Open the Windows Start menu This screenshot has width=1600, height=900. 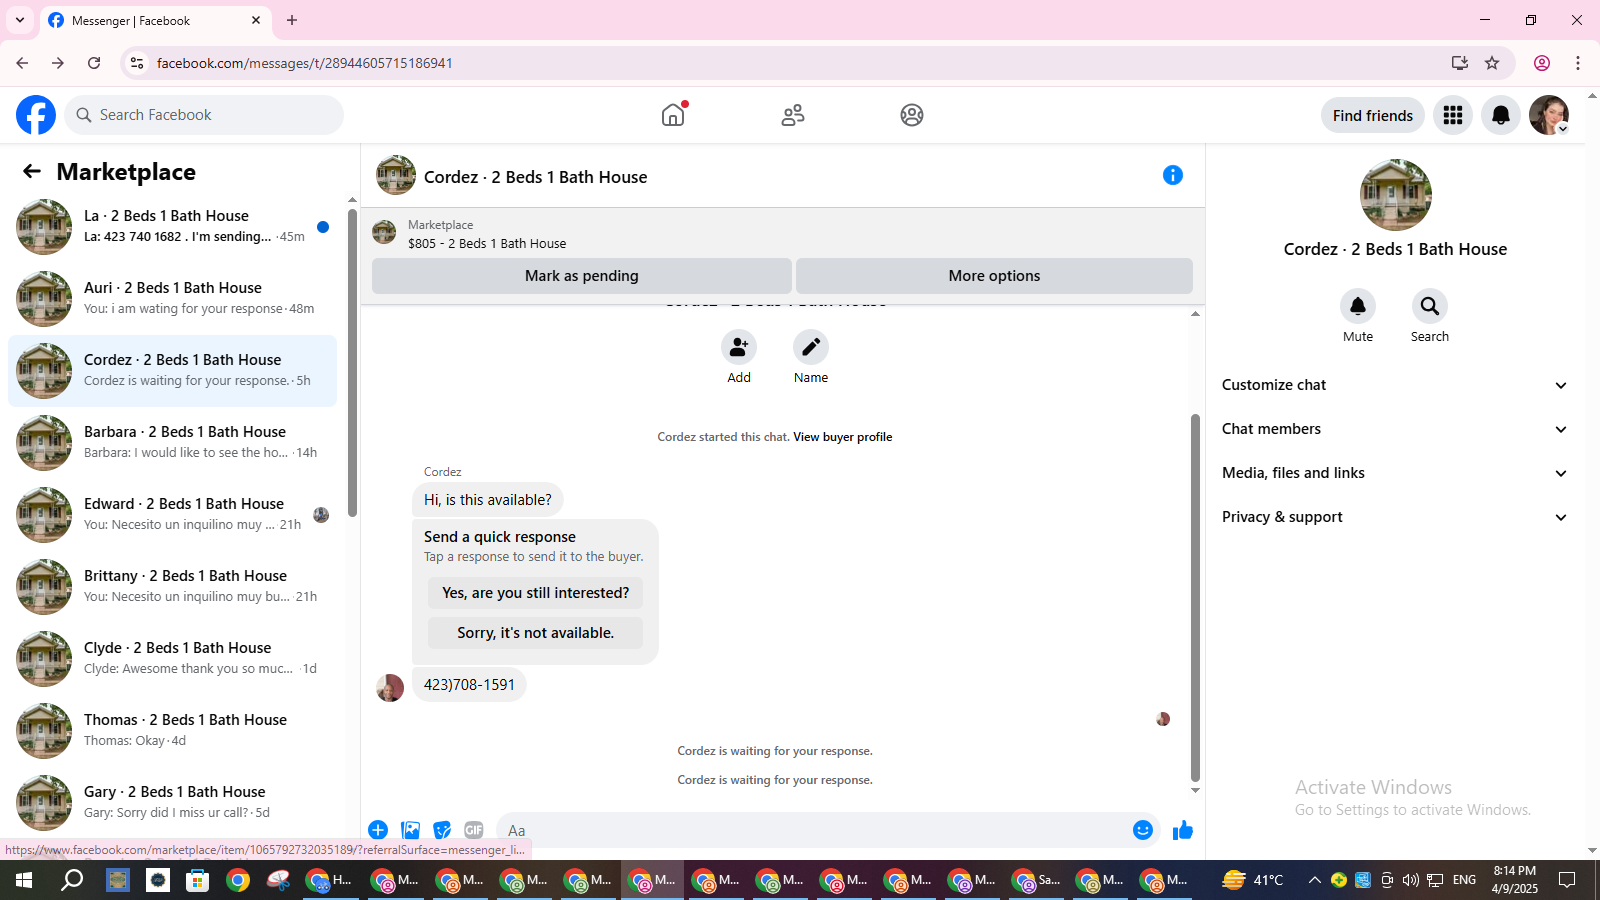[x=24, y=880]
